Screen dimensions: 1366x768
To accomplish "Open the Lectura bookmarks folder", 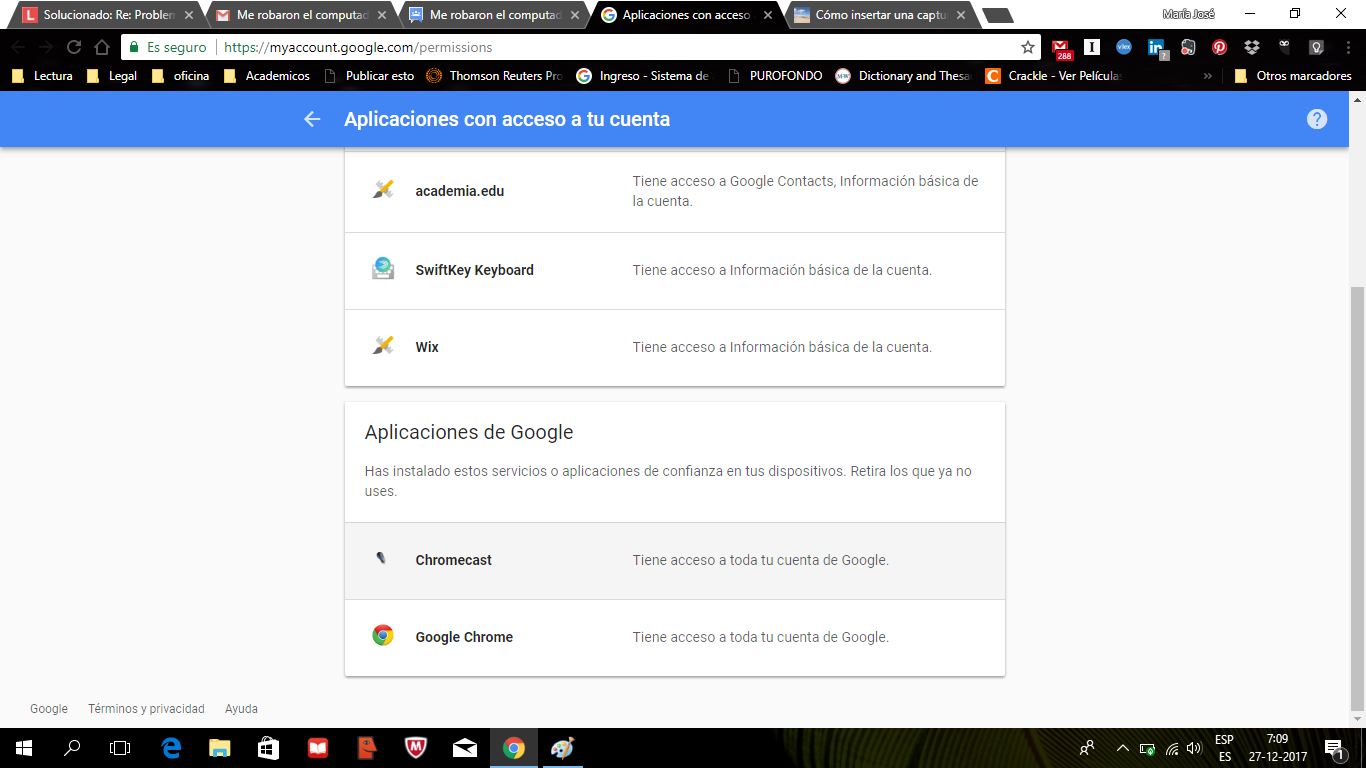I will (42, 76).
